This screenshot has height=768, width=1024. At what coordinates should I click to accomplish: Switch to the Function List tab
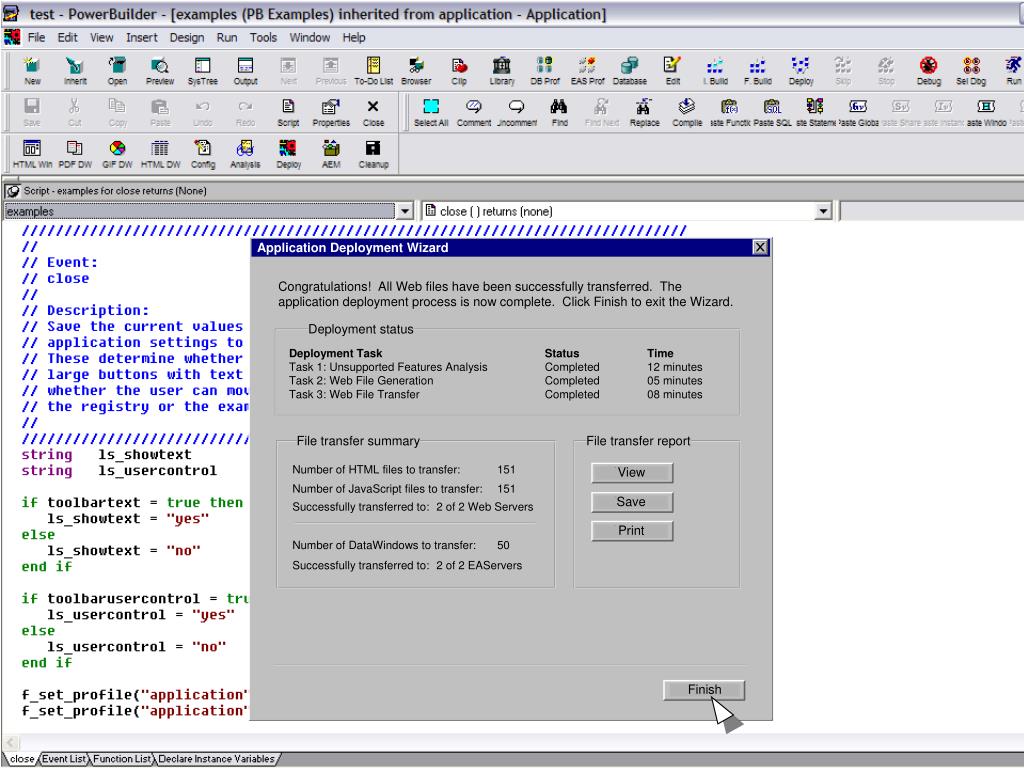pyautogui.click(x=122, y=759)
